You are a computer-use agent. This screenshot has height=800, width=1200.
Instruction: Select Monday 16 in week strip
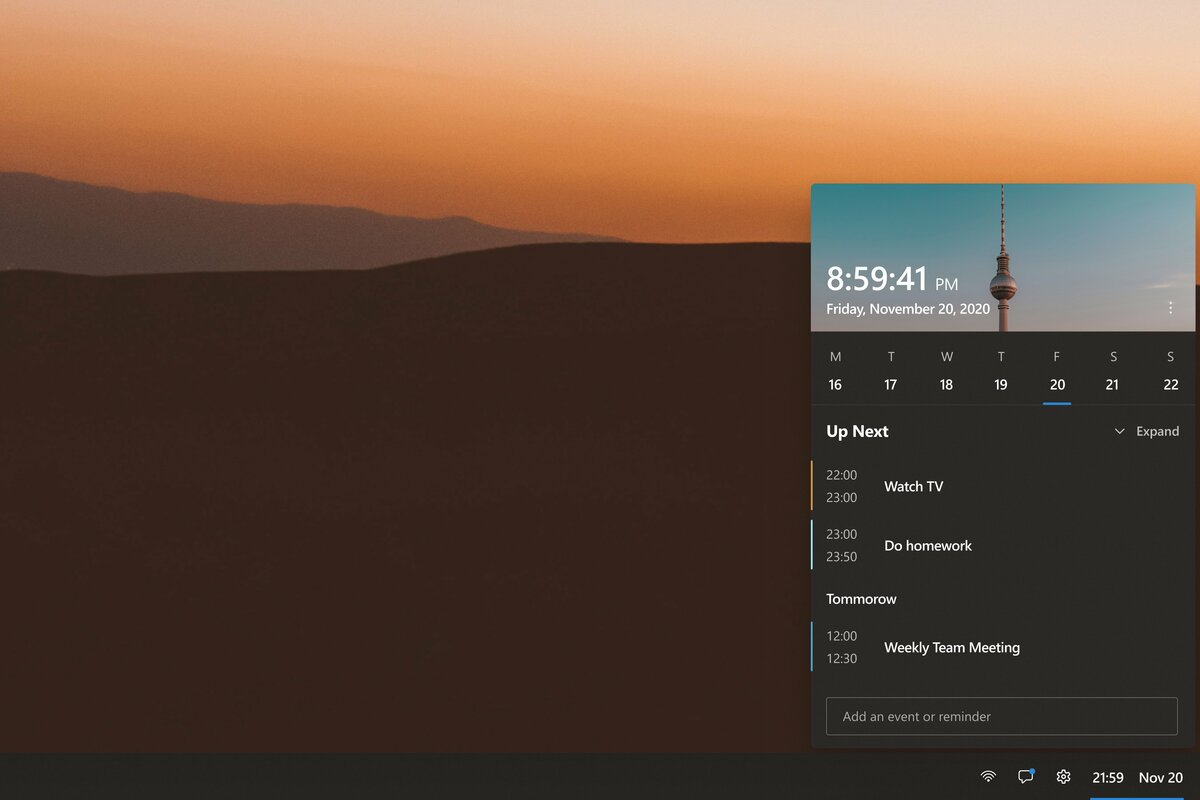pyautogui.click(x=835, y=371)
